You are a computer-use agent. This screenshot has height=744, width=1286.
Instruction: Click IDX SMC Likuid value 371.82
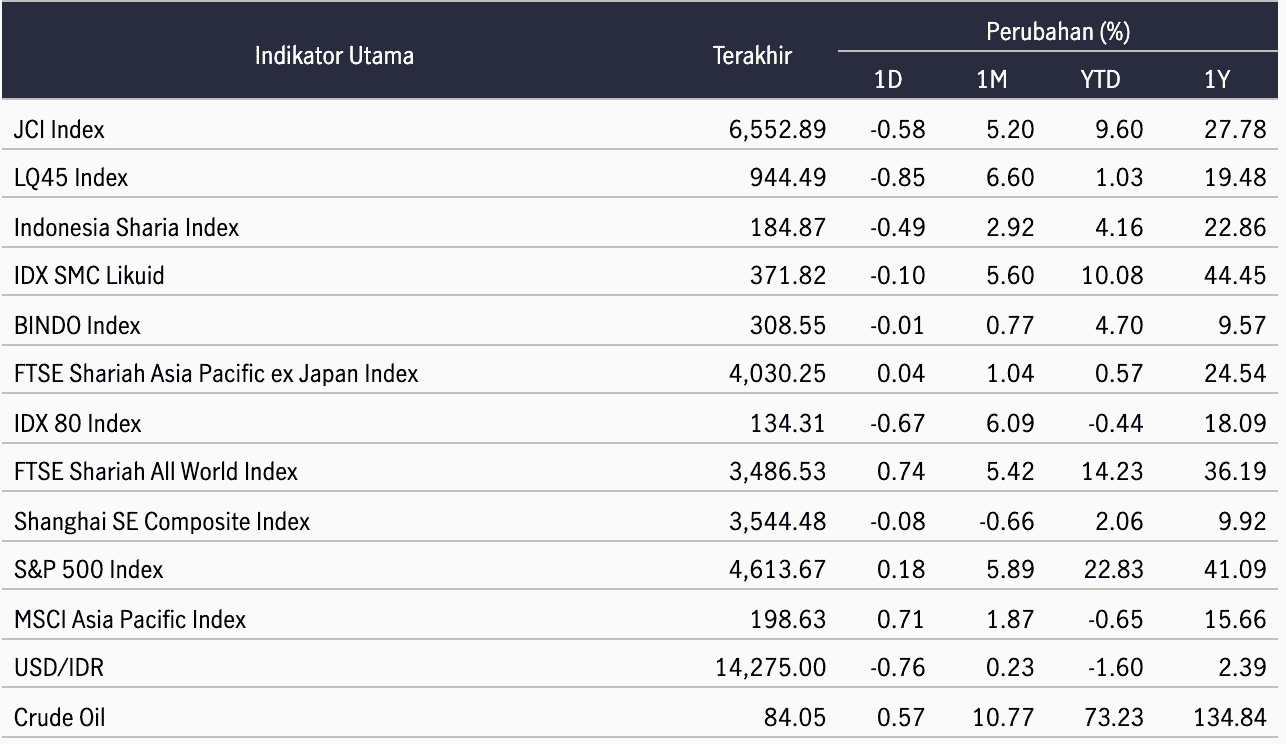point(788,276)
